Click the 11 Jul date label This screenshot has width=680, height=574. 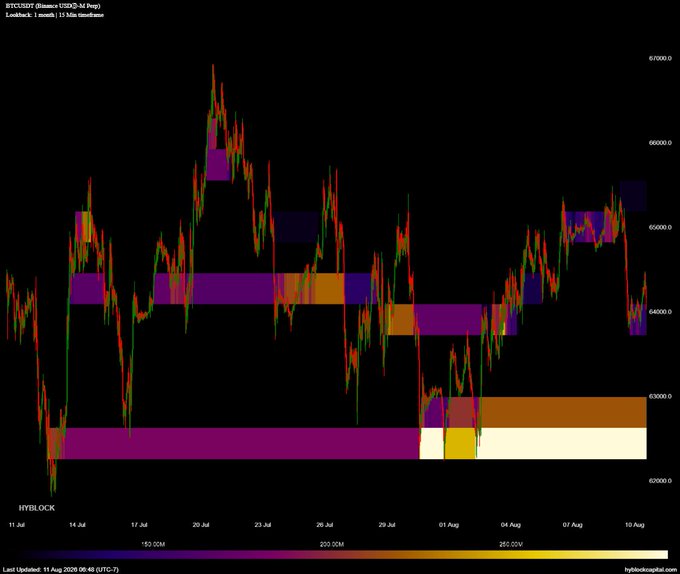(16, 525)
